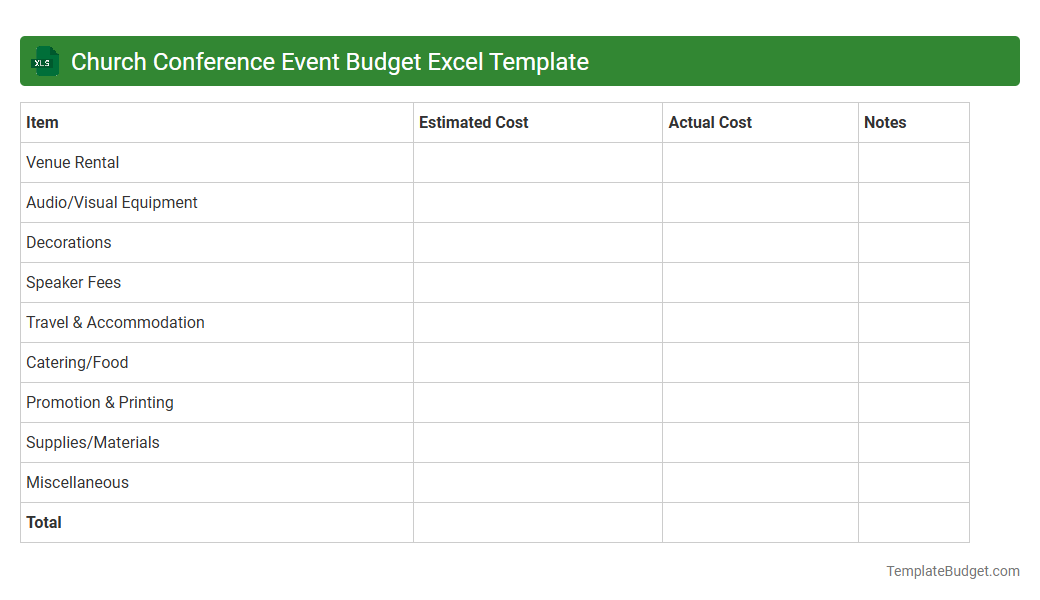Select the Item column header
This screenshot has width=1040, height=600.
coord(42,122)
